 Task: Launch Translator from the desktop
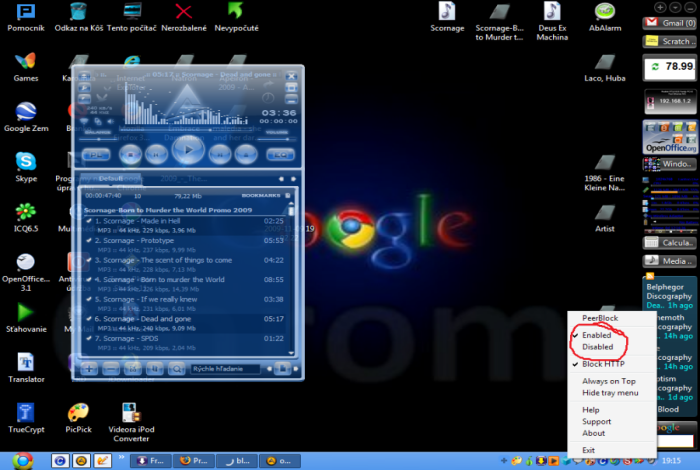point(26,368)
